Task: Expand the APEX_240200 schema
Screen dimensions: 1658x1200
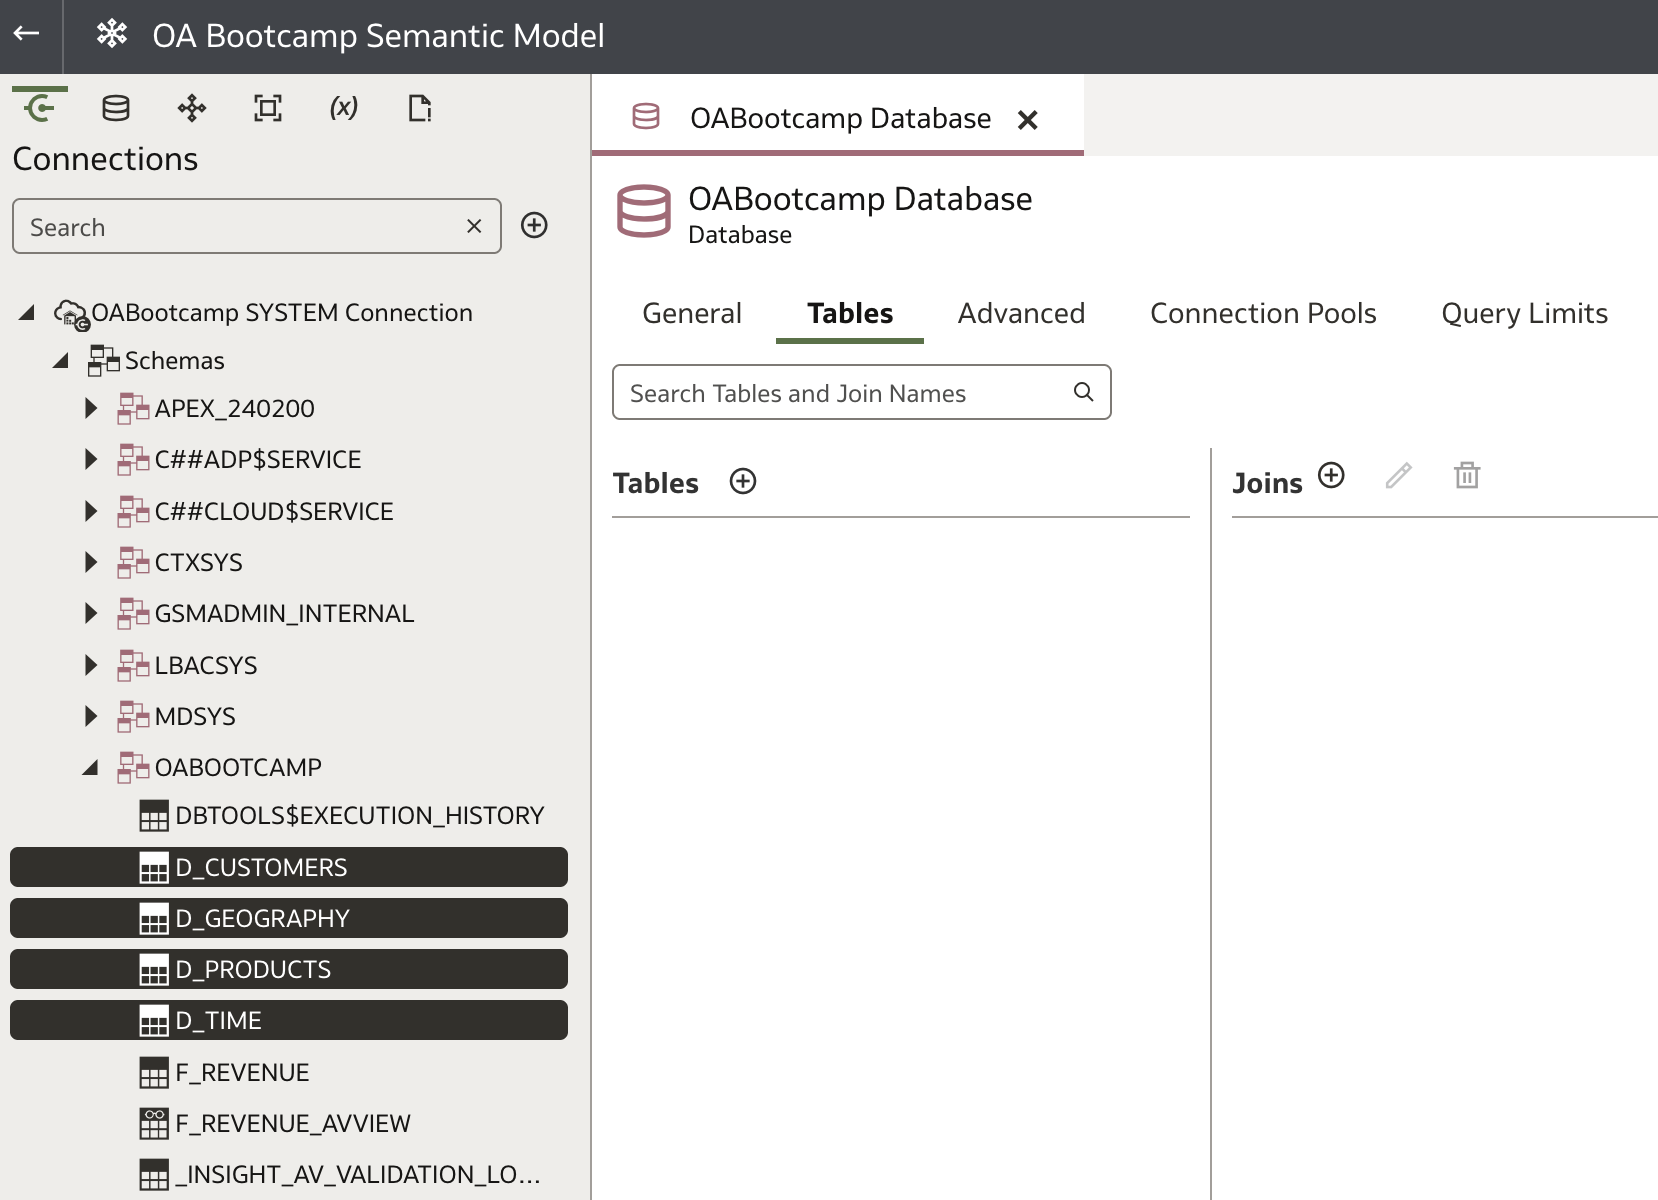Action: 91,408
